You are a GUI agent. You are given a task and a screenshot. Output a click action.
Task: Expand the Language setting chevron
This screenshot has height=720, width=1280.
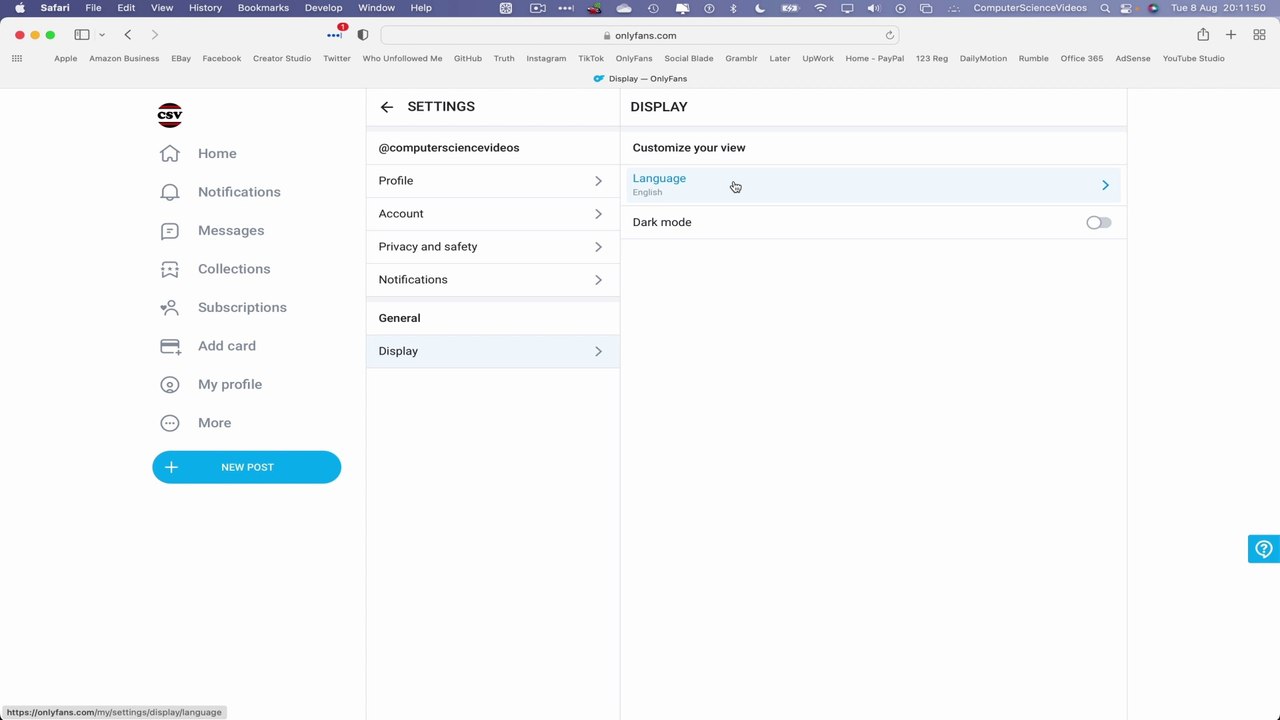(x=1105, y=185)
